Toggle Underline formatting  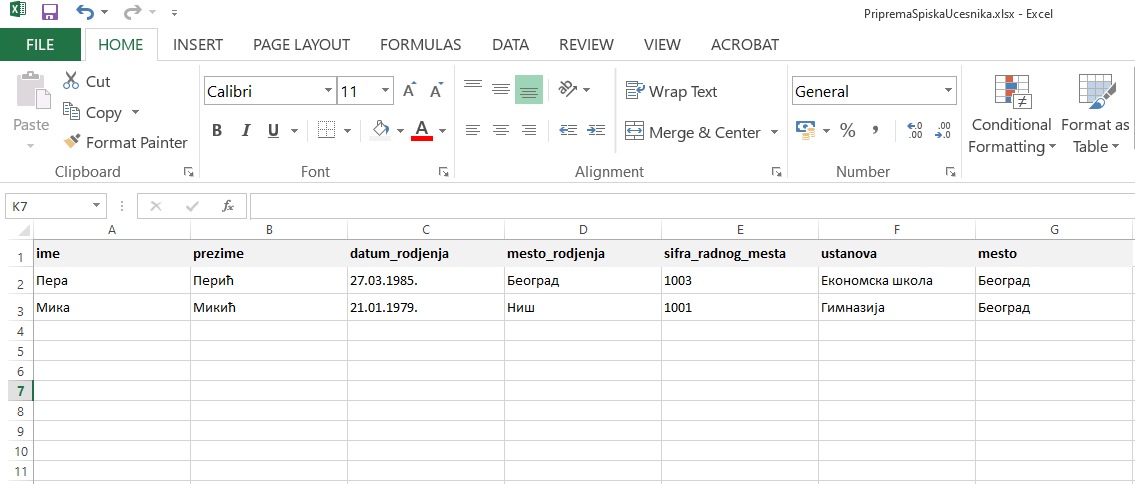[273, 131]
